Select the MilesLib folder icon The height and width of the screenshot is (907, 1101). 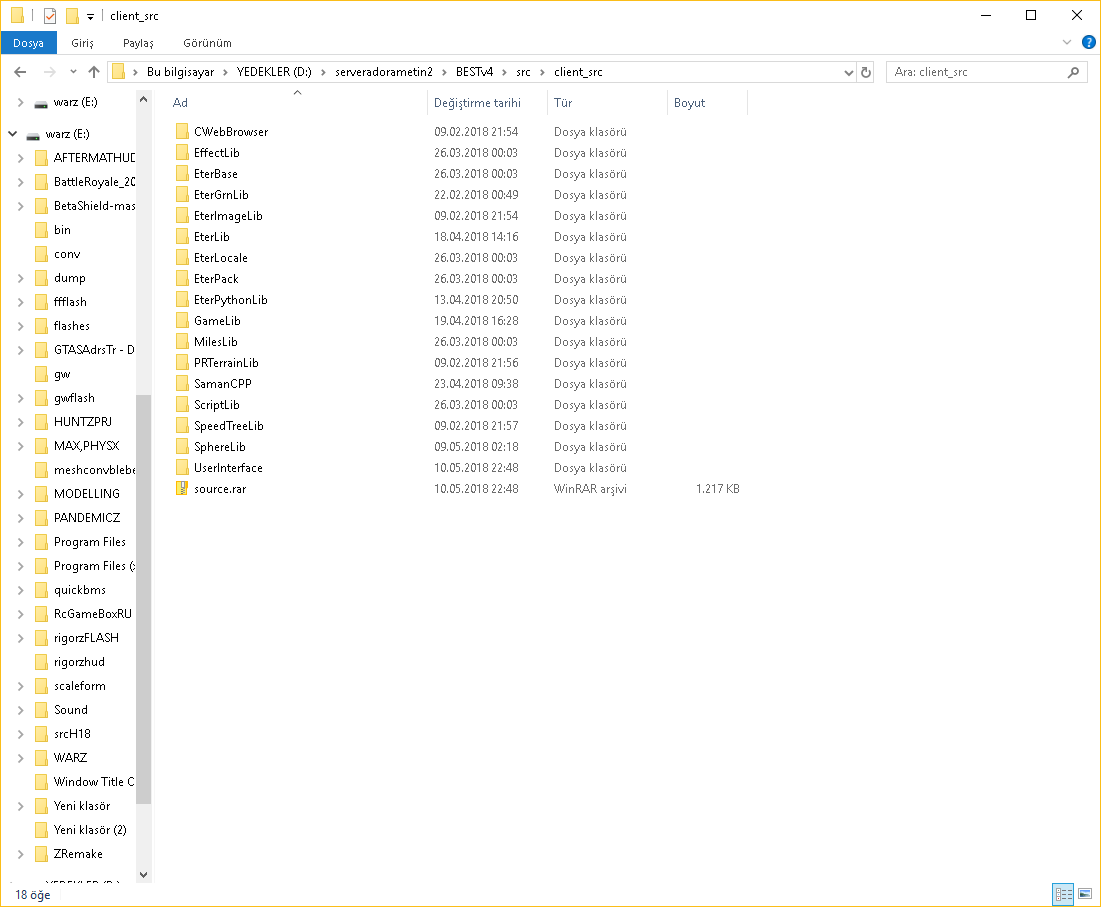pyautogui.click(x=182, y=342)
